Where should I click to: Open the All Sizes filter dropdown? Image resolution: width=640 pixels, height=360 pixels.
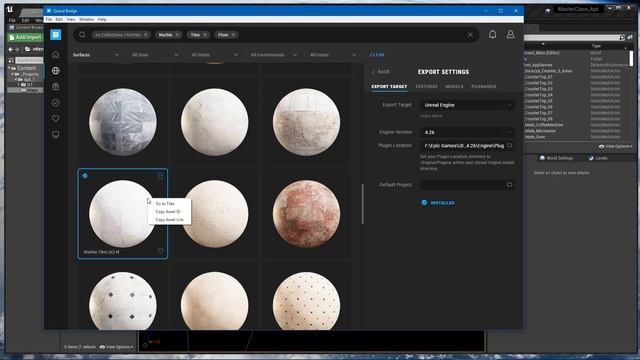click(x=155, y=55)
